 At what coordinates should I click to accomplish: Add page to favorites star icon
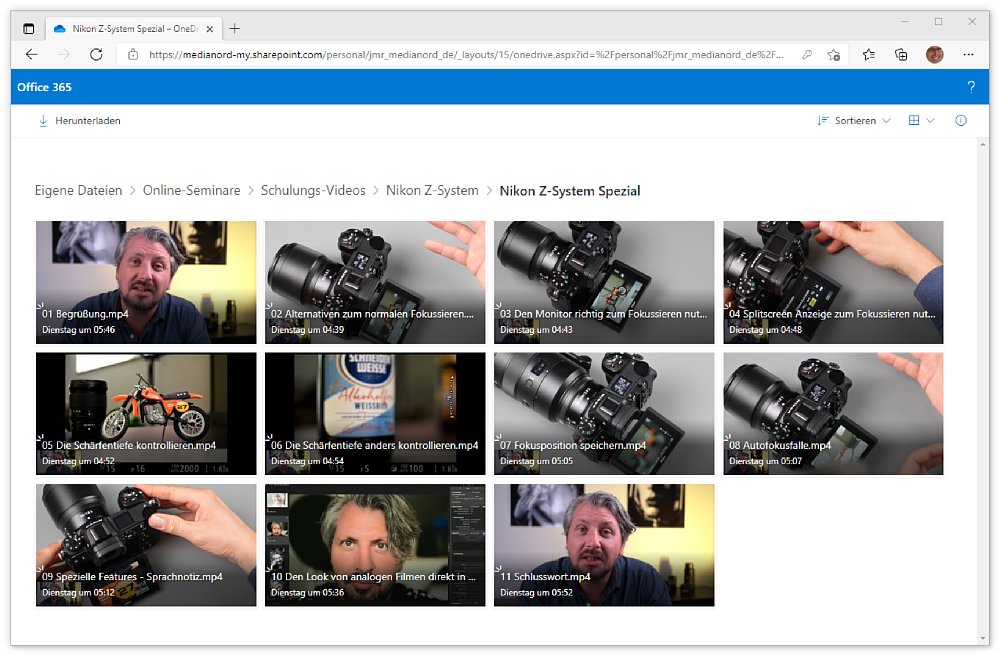[x=834, y=55]
